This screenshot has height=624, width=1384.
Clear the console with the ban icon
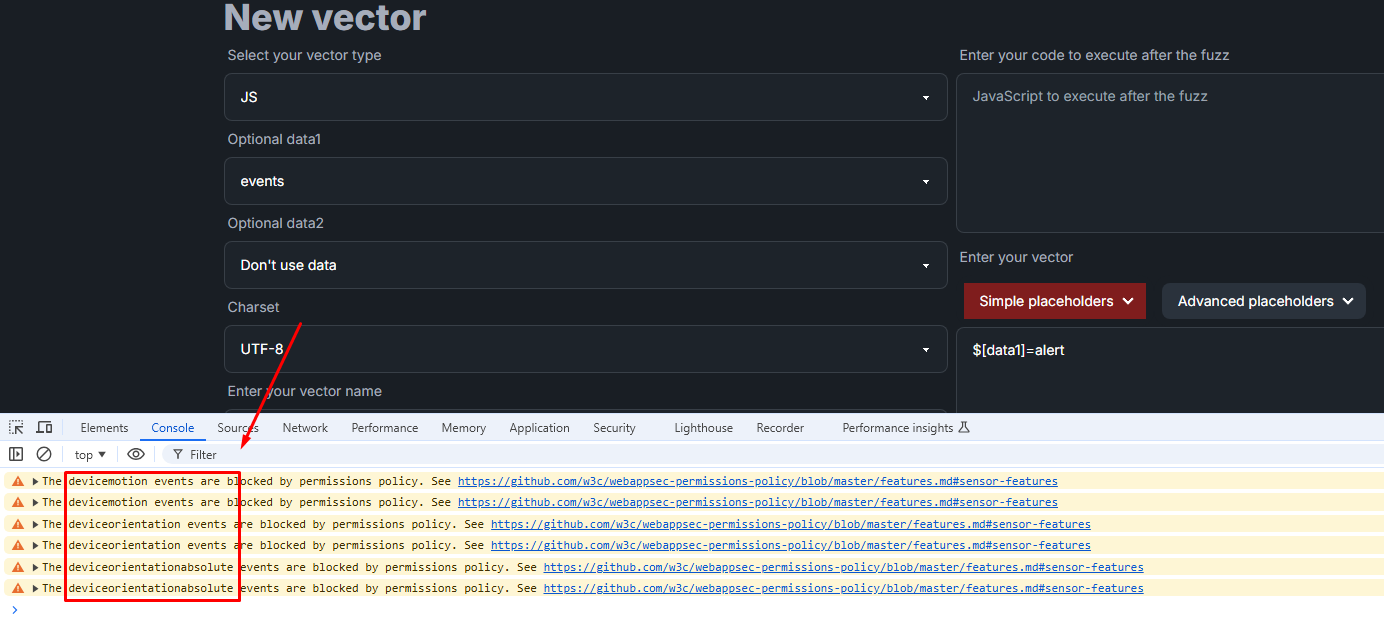(x=43, y=454)
